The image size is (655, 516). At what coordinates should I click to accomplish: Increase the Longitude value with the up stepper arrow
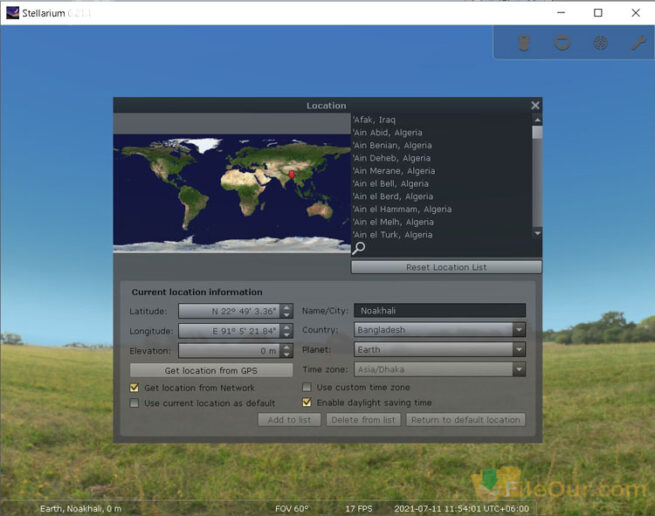click(287, 327)
